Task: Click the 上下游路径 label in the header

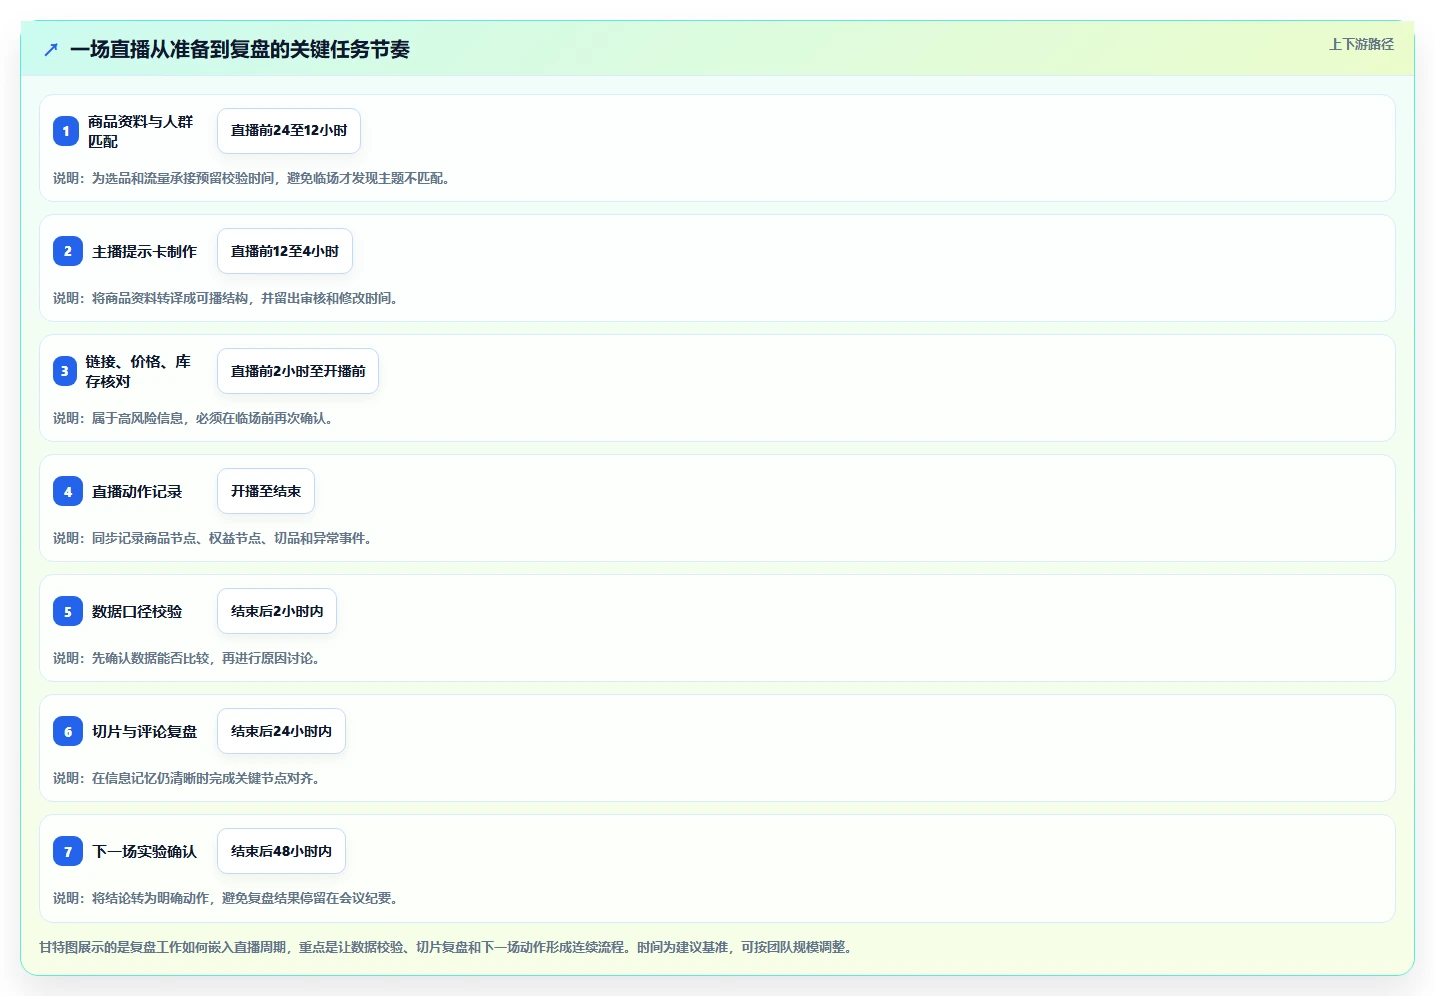Action: [x=1361, y=44]
